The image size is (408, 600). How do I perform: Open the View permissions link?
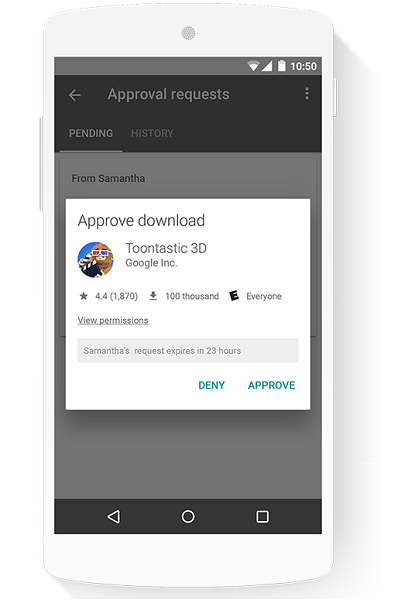coord(113,320)
